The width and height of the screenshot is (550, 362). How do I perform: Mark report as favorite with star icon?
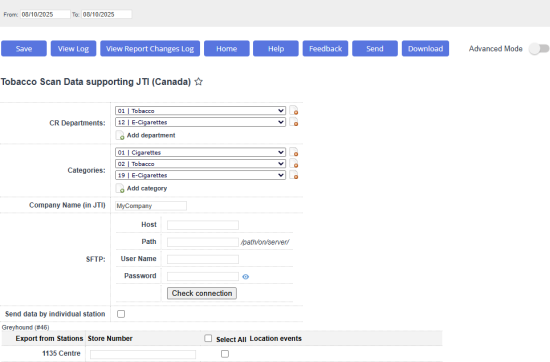[199, 82]
